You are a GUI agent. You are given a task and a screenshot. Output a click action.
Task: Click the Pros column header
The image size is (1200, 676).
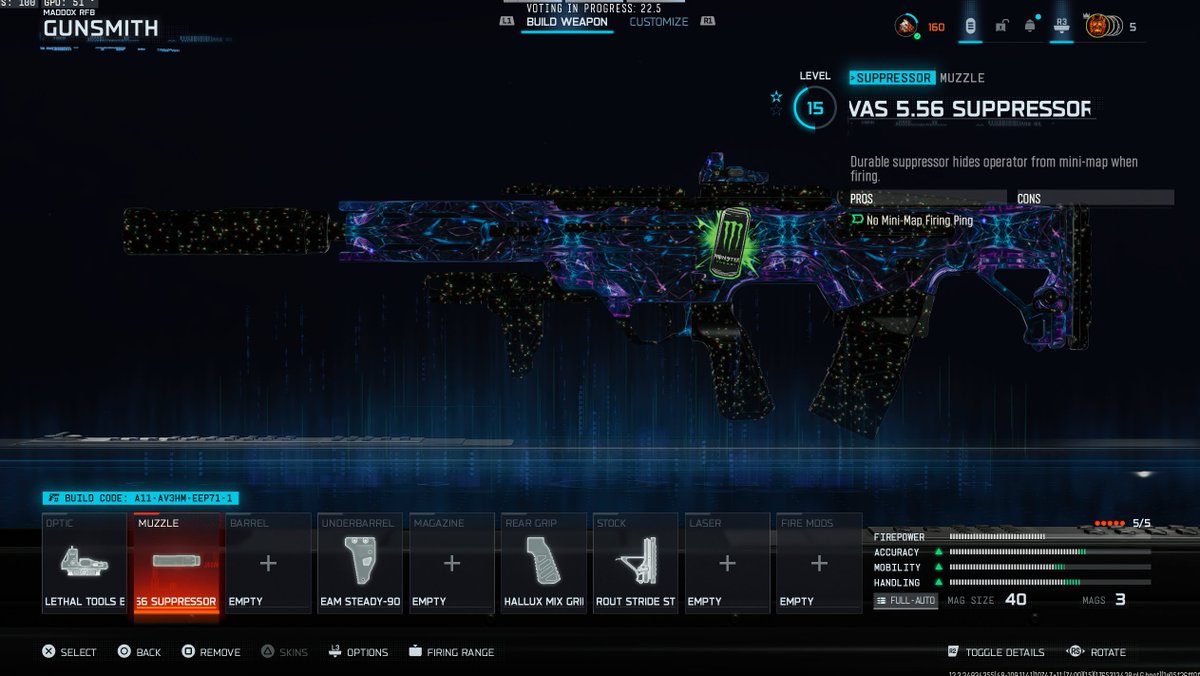coord(927,198)
